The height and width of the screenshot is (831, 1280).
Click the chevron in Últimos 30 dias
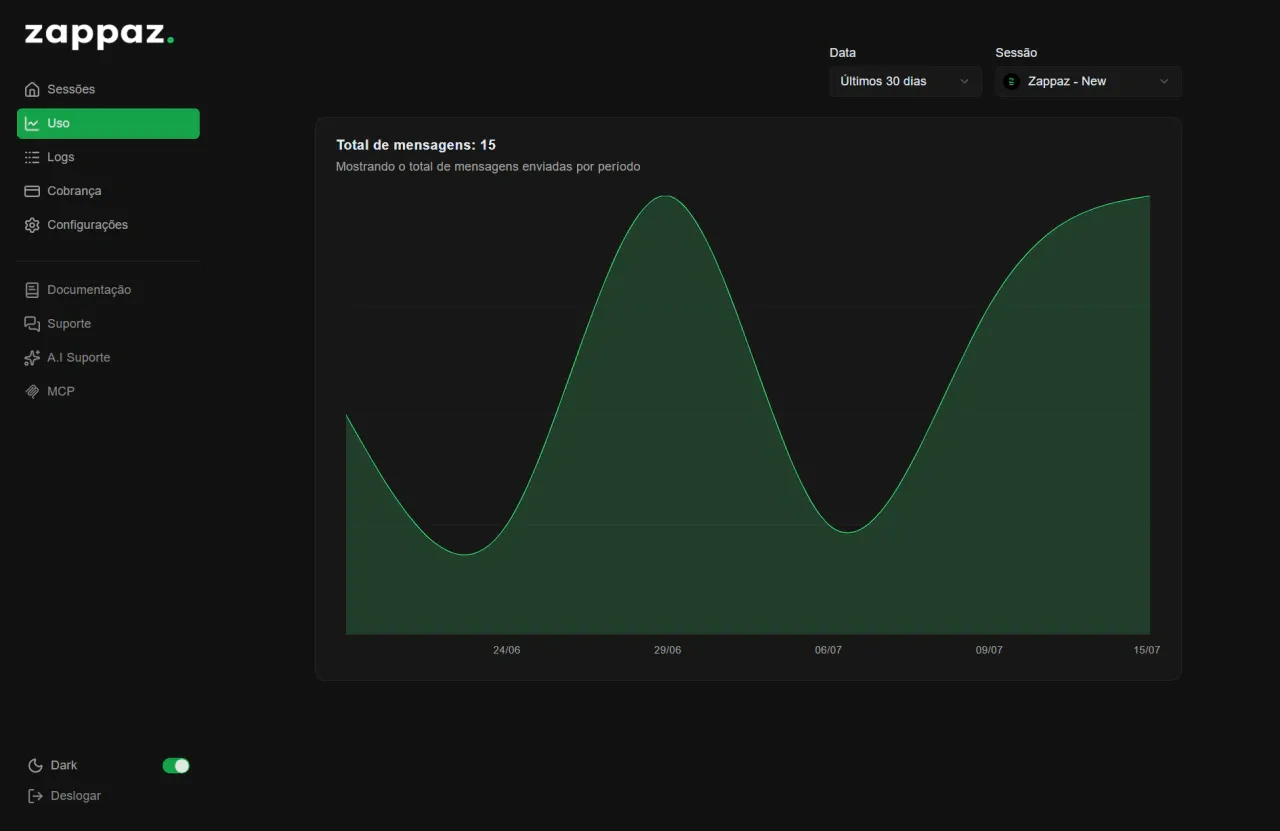tap(964, 81)
